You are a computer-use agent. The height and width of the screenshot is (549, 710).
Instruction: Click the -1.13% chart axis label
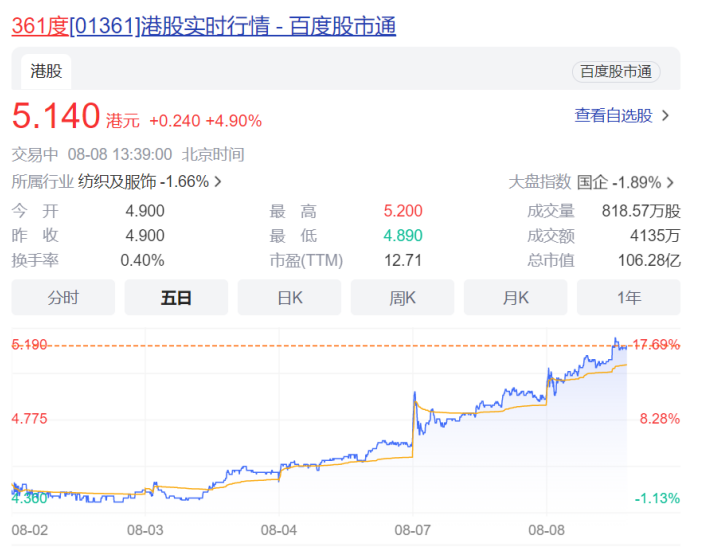(657, 499)
